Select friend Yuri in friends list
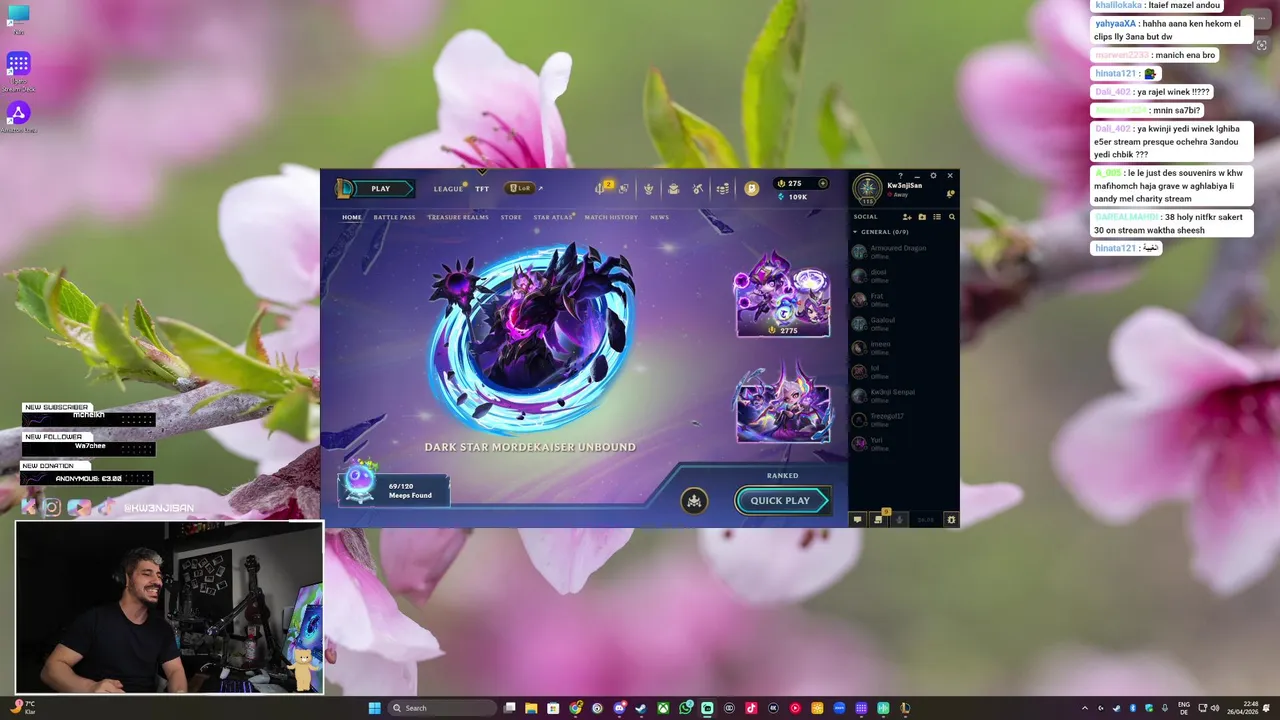This screenshot has width=1280, height=720. (903, 443)
